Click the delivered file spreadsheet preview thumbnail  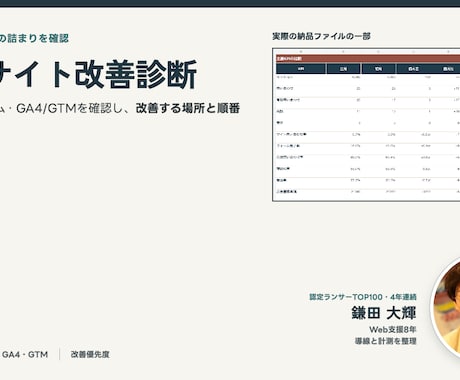coord(366,125)
